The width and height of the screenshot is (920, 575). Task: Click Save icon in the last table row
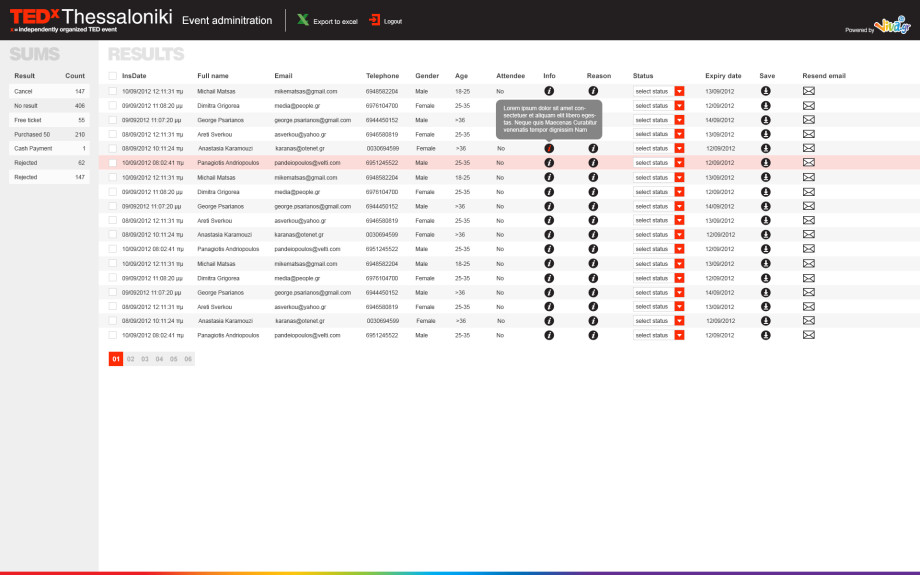coord(766,335)
